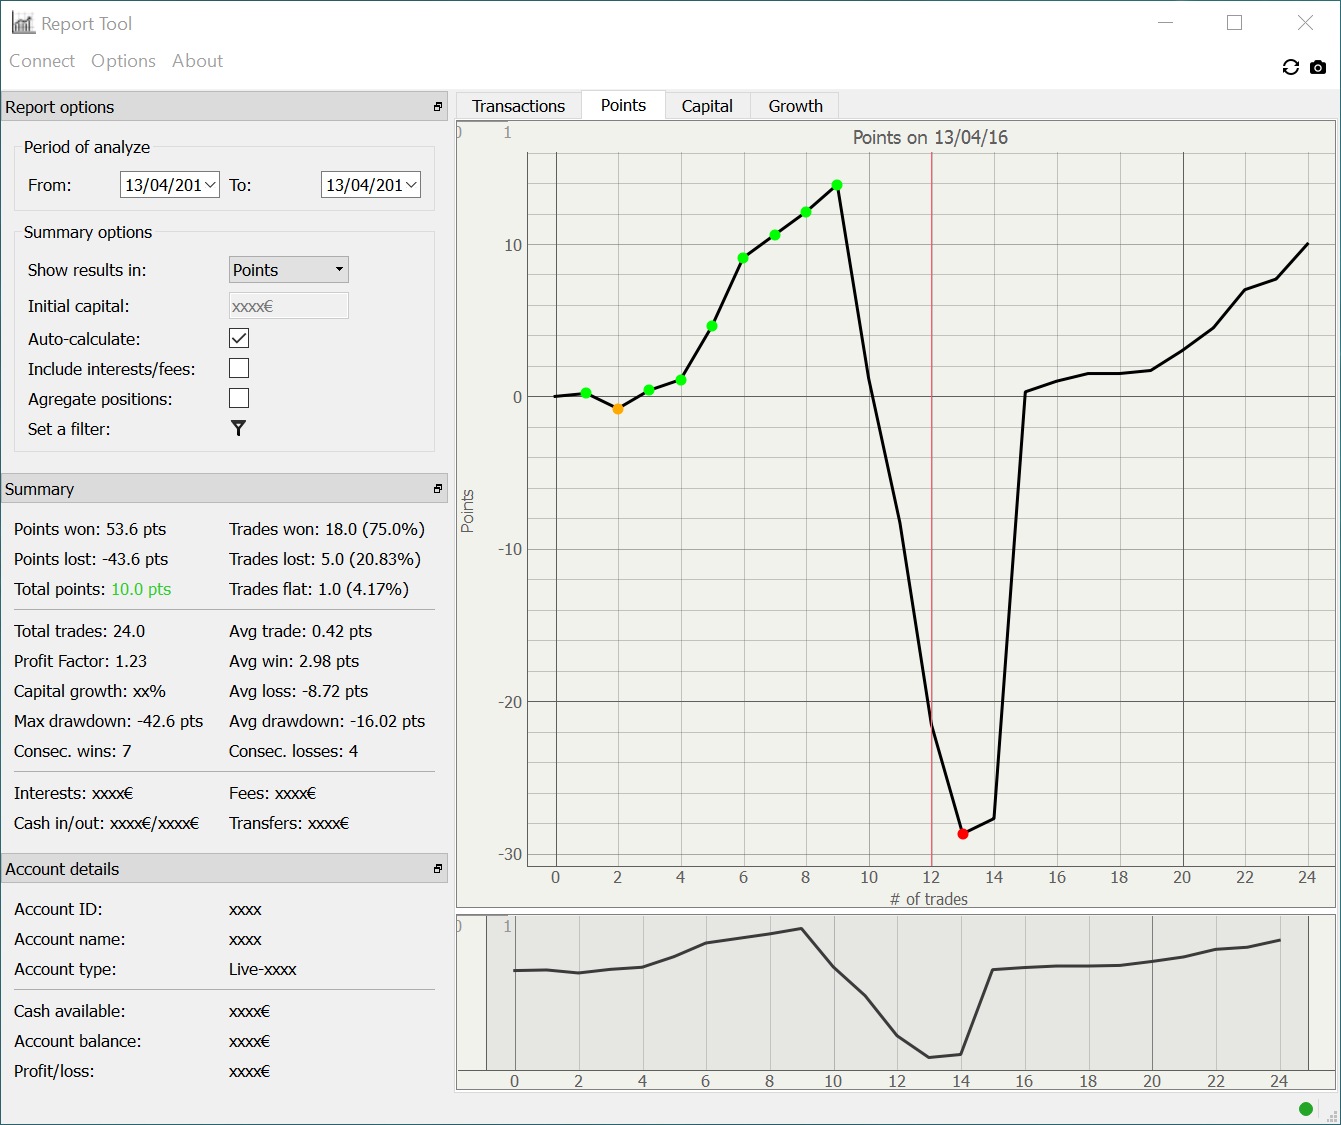The width and height of the screenshot is (1341, 1125).
Task: Click the filter funnel icon
Action: (238, 428)
